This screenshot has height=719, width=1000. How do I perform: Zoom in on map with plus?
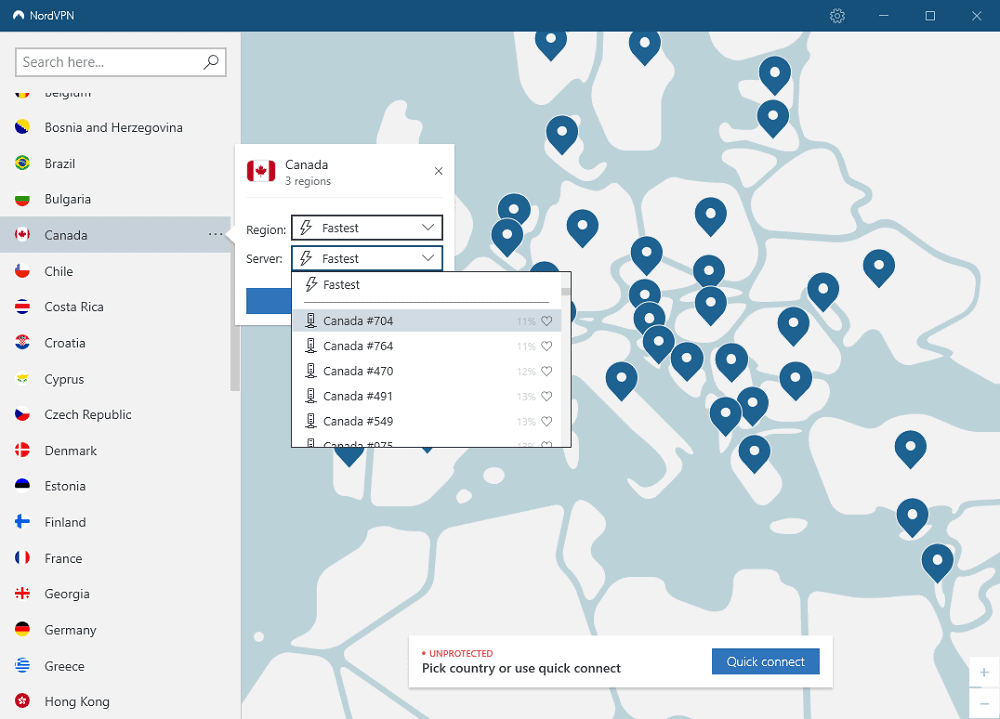(x=984, y=672)
